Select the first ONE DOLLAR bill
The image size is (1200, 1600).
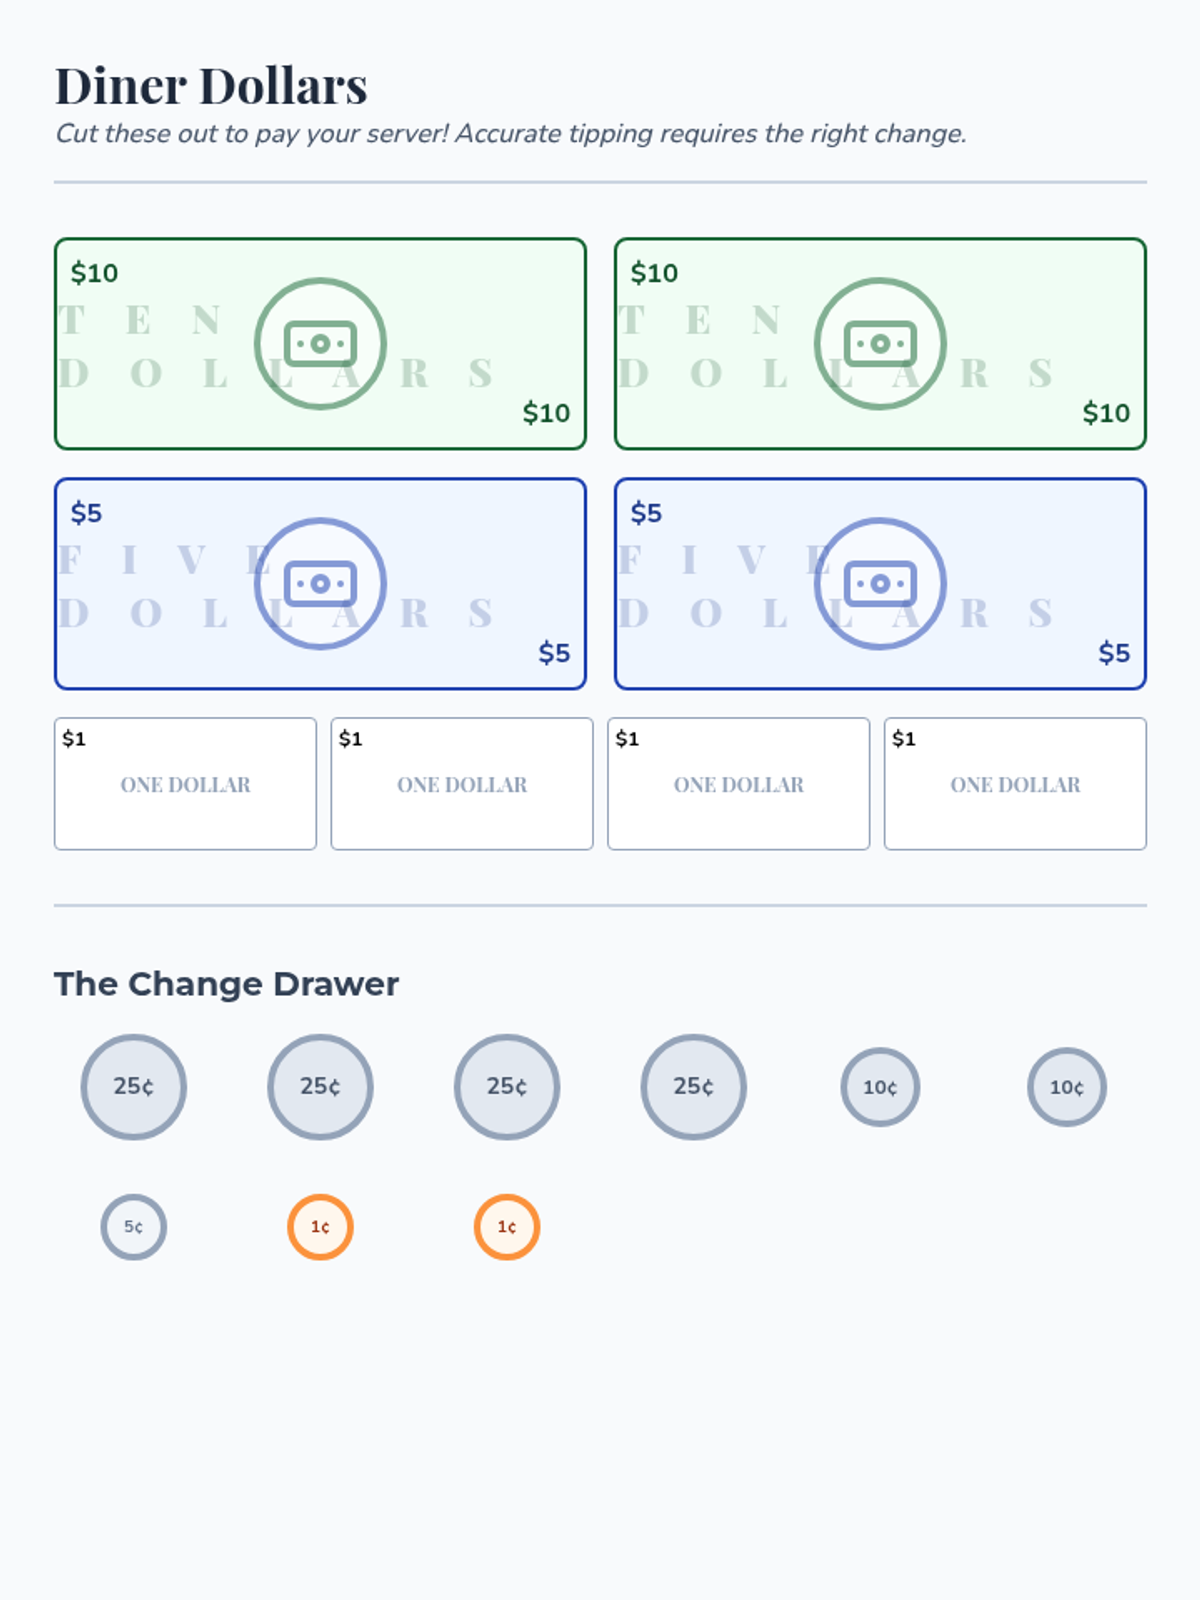[185, 784]
